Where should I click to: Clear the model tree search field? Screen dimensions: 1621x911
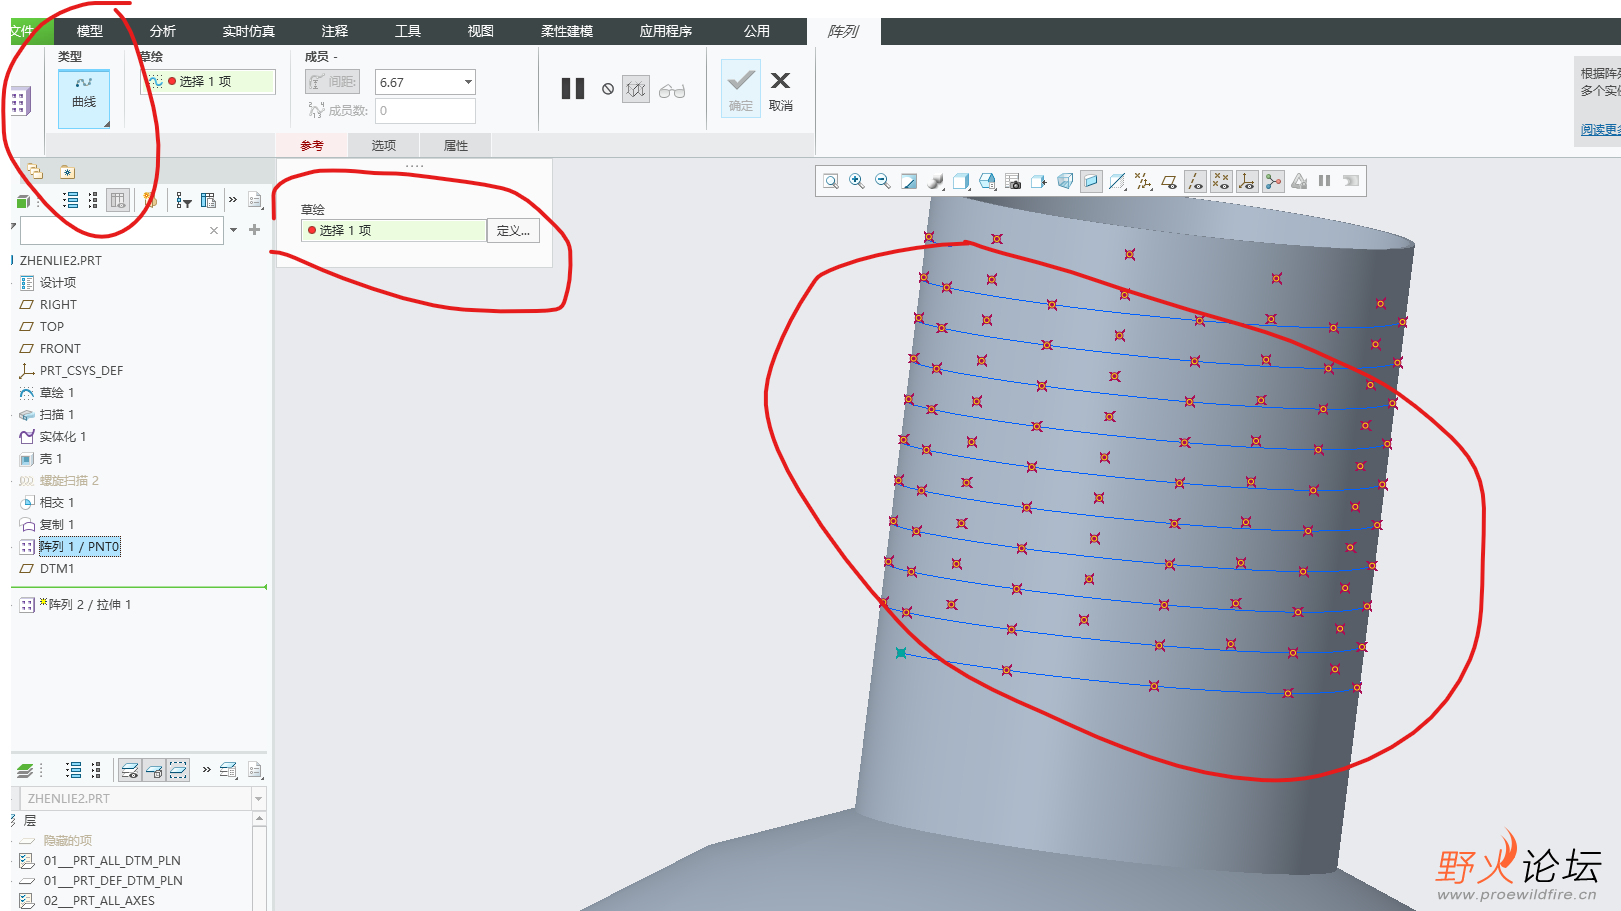click(214, 230)
